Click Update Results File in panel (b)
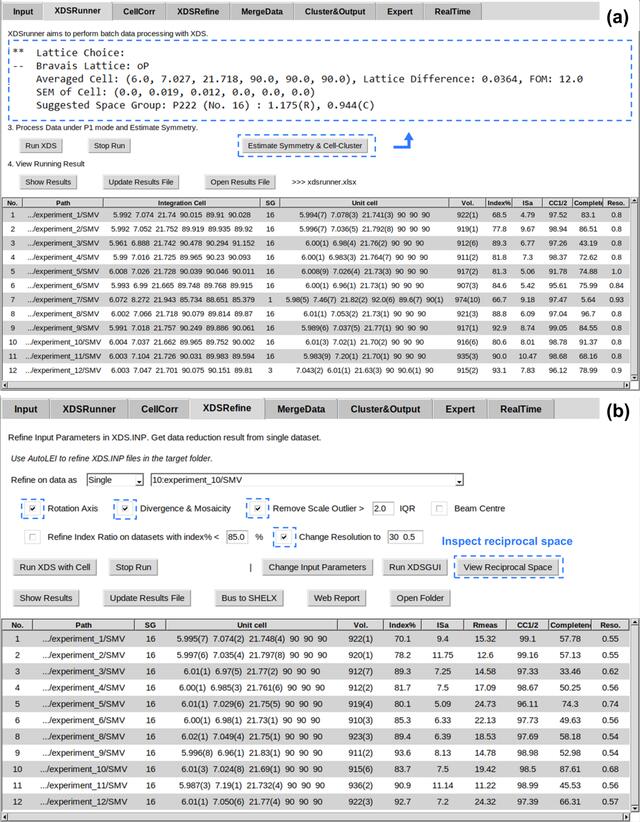 click(147, 598)
